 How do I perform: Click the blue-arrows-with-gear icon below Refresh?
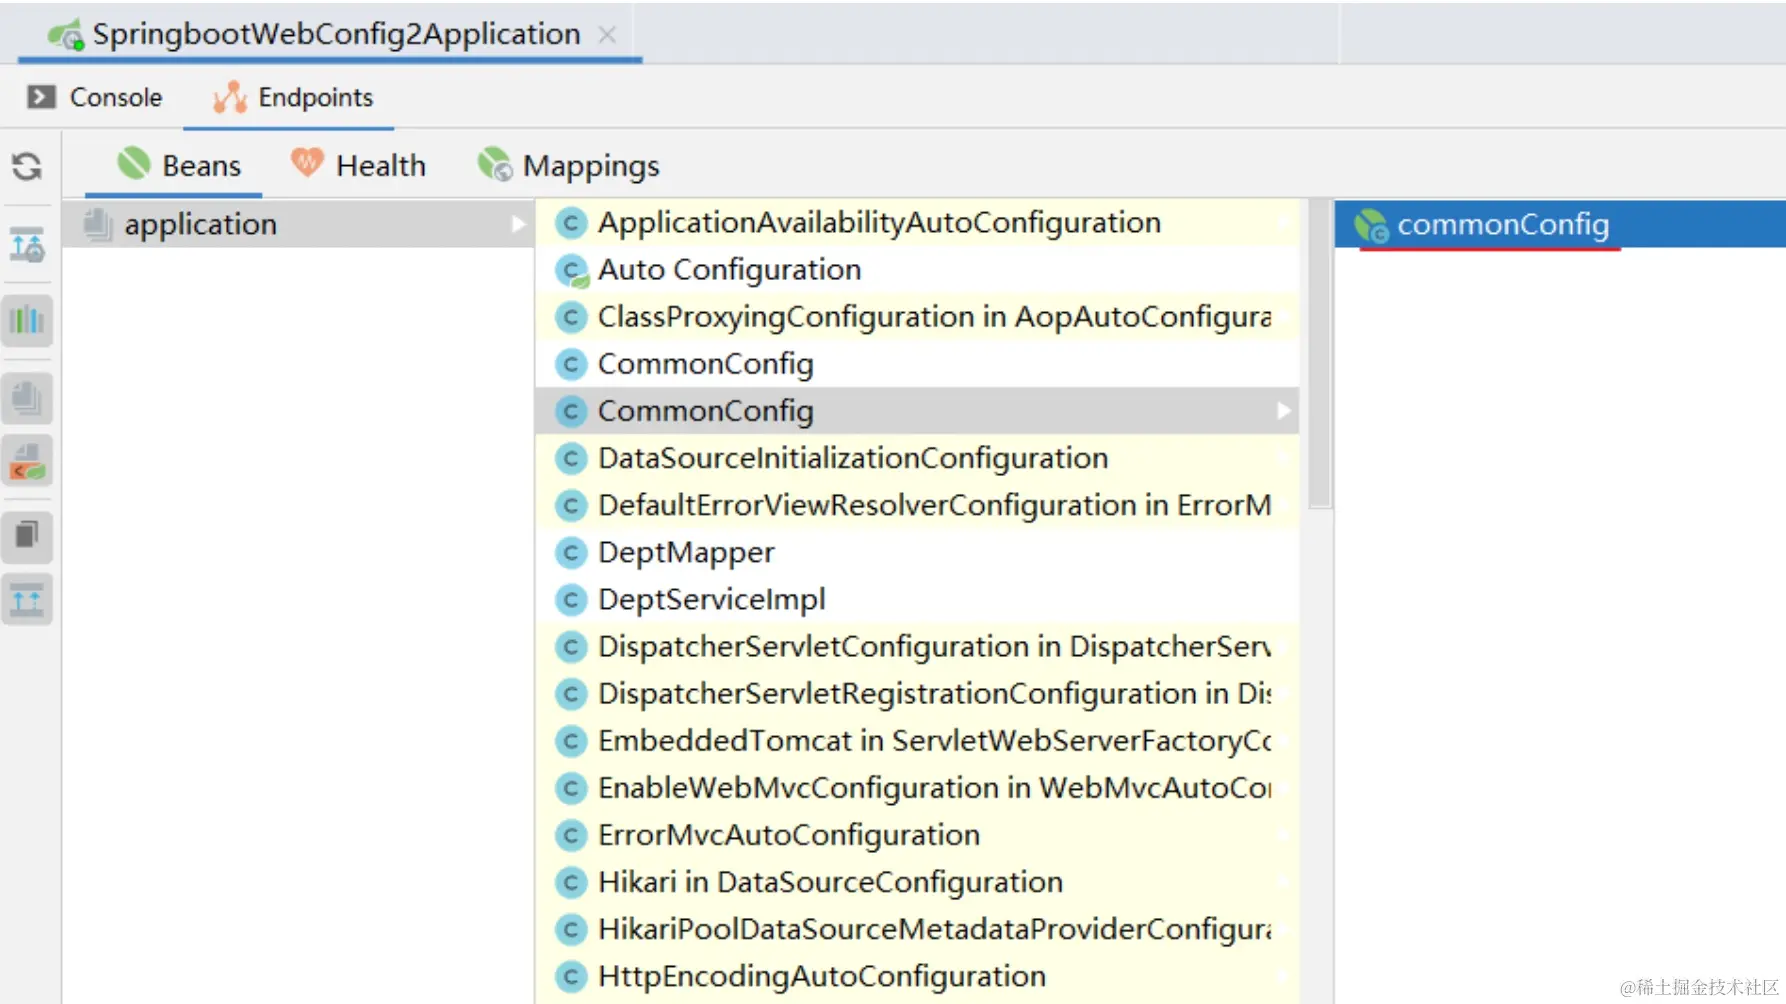tap(27, 244)
